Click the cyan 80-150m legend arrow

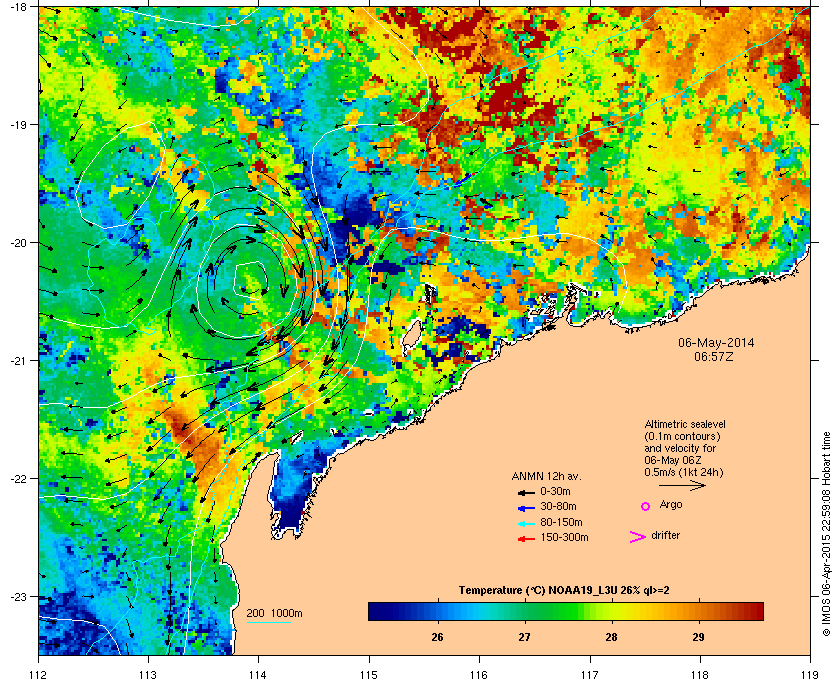click(526, 524)
